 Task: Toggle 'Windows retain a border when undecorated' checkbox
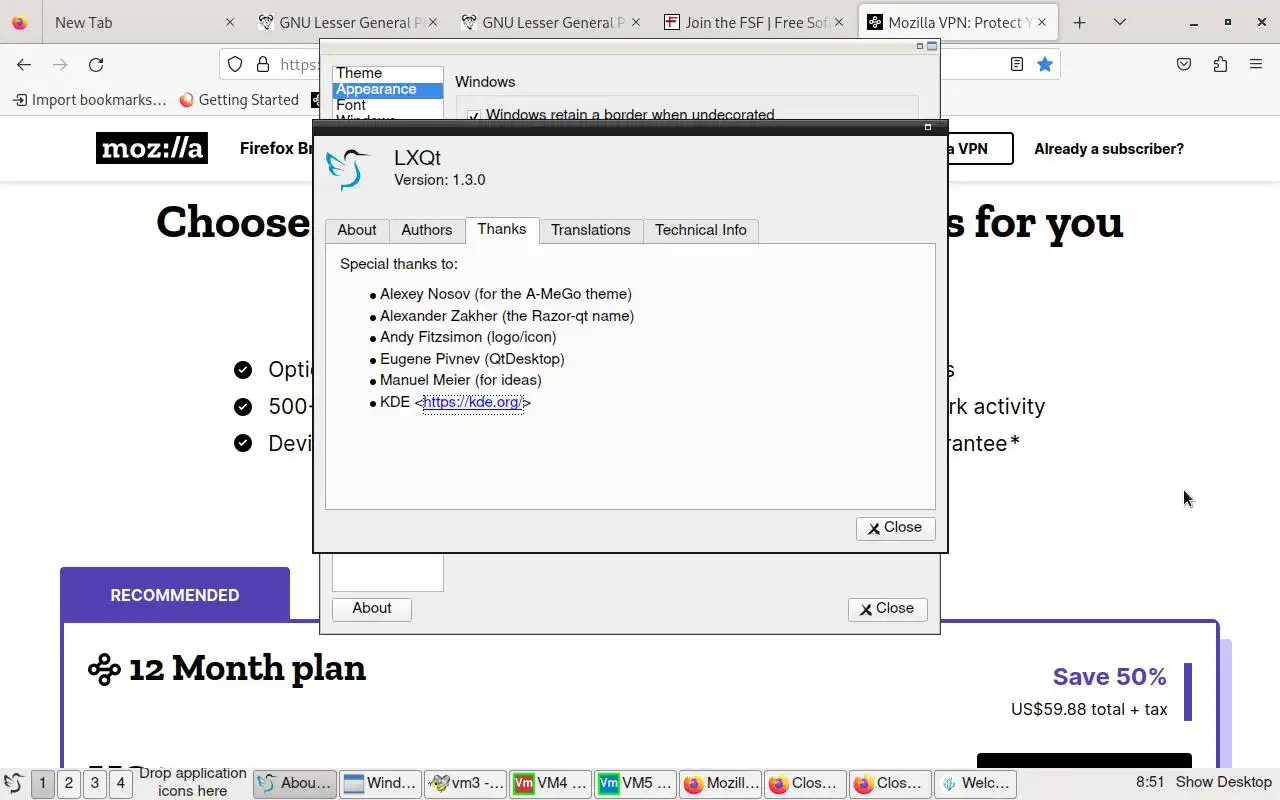(474, 115)
